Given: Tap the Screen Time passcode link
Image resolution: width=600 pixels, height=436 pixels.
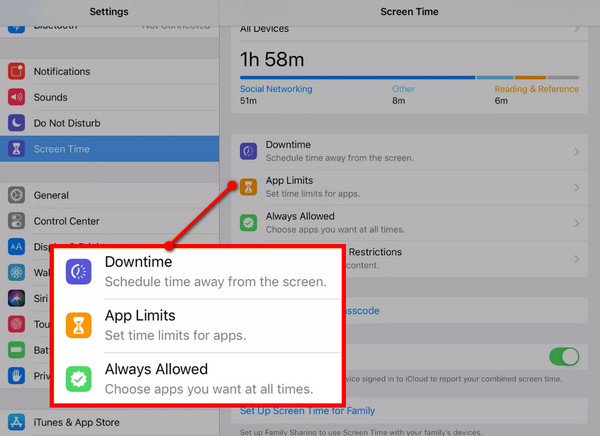Looking at the screenshot, I should pyautogui.click(x=362, y=310).
